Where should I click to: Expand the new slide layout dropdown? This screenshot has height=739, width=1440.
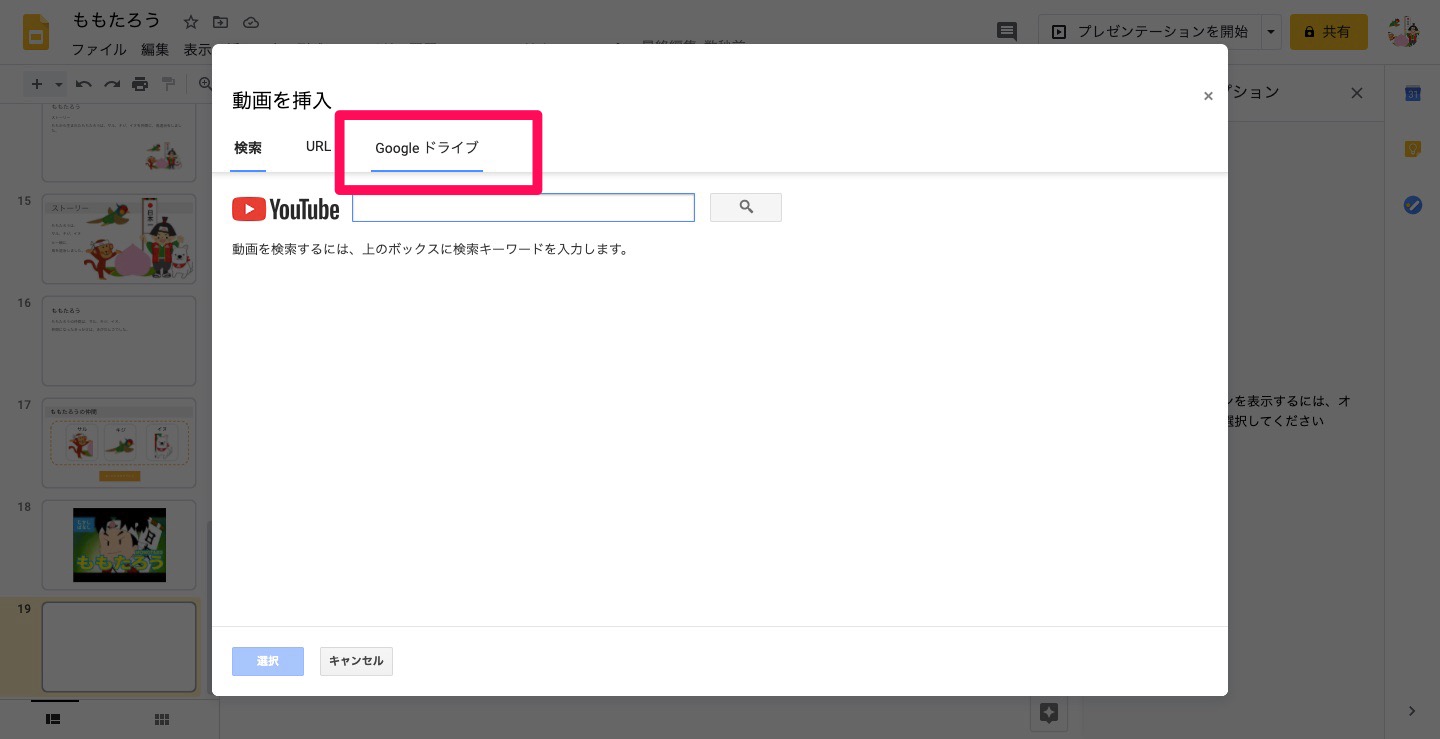[59, 85]
